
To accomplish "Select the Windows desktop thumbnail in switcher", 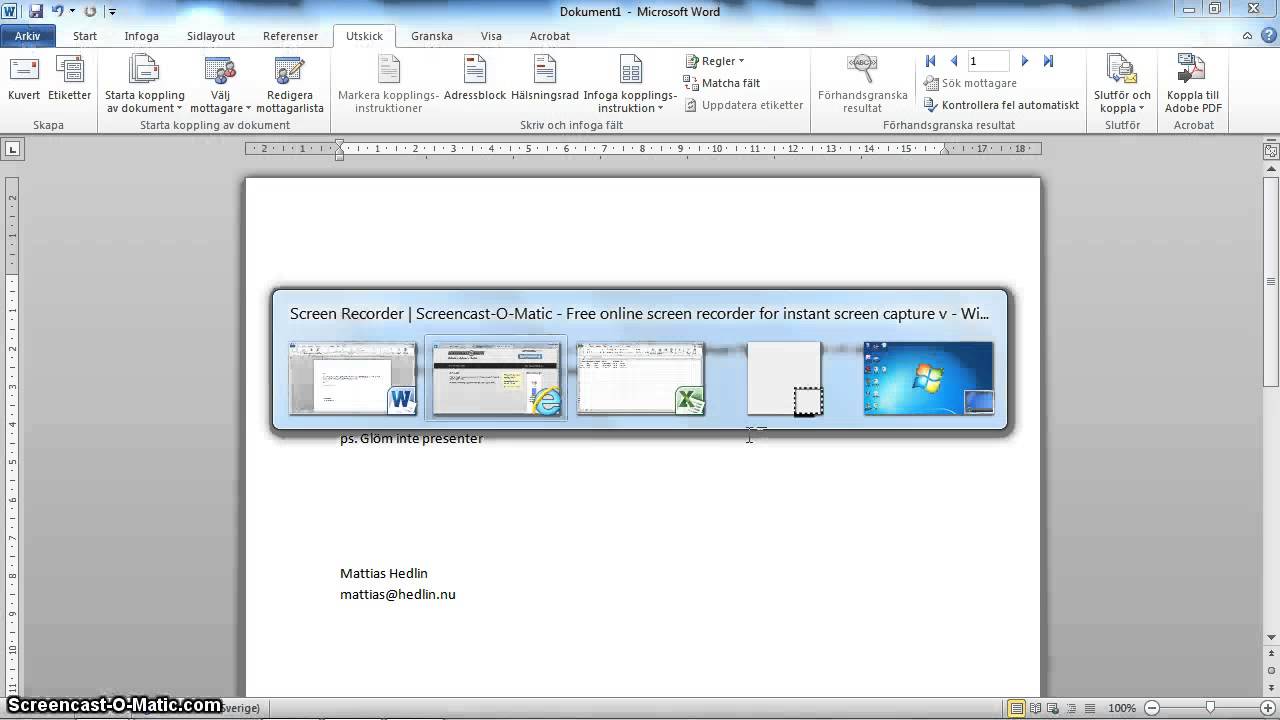I will (x=929, y=378).
